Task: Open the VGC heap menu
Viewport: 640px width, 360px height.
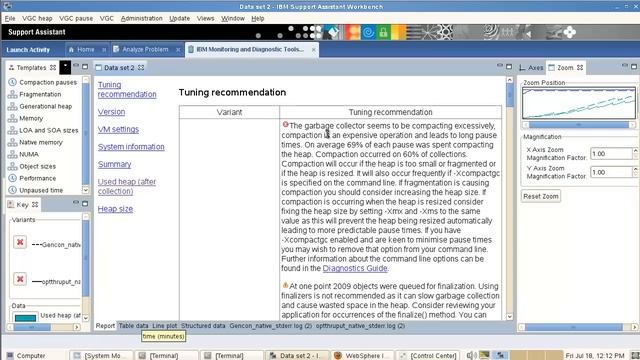Action: tap(37, 18)
